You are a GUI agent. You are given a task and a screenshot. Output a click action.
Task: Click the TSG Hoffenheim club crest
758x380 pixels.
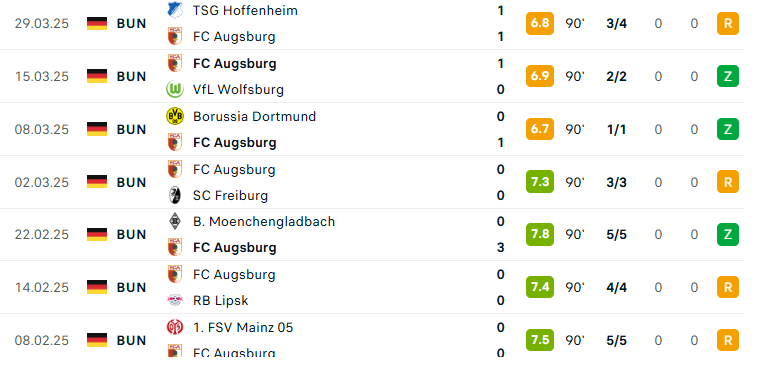tap(175, 10)
